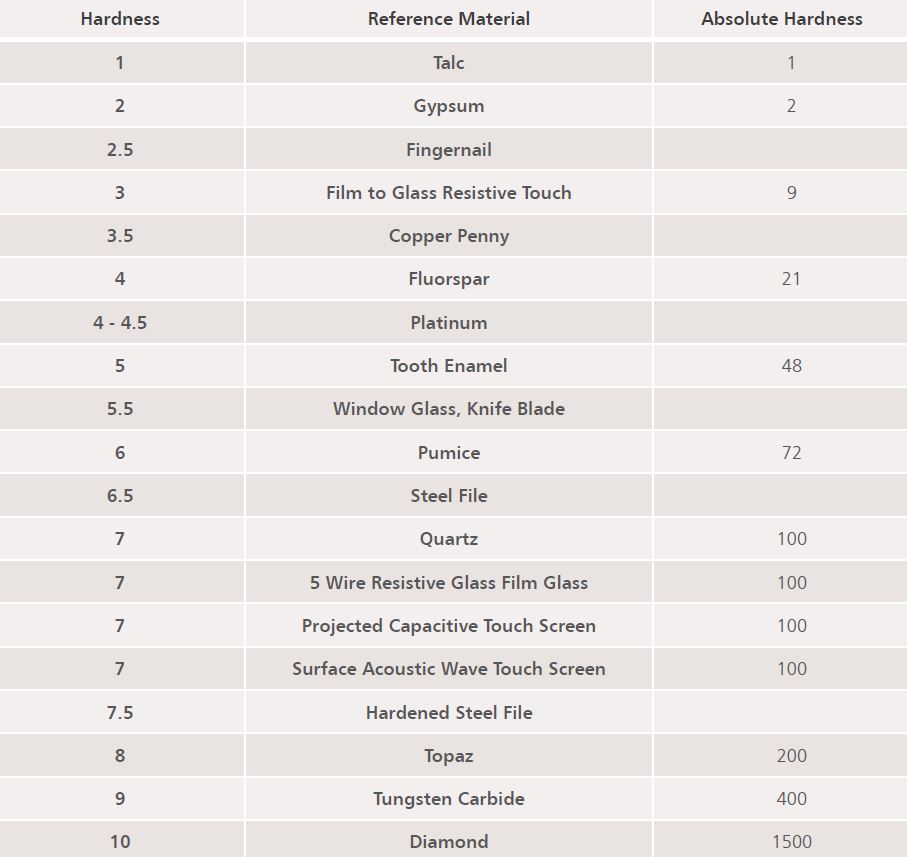The width and height of the screenshot is (907, 857).
Task: Click the Steel File cell
Action: [449, 496]
